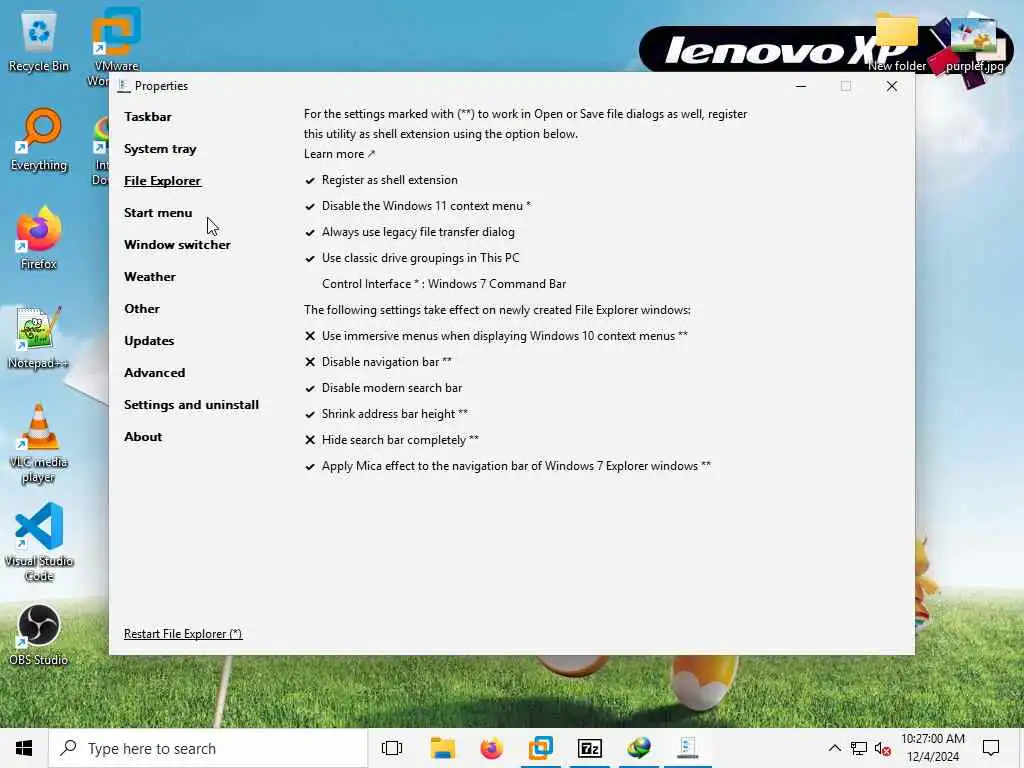Image resolution: width=1024 pixels, height=768 pixels.
Task: Switch to Firefox in the taskbar
Action: click(x=492, y=748)
